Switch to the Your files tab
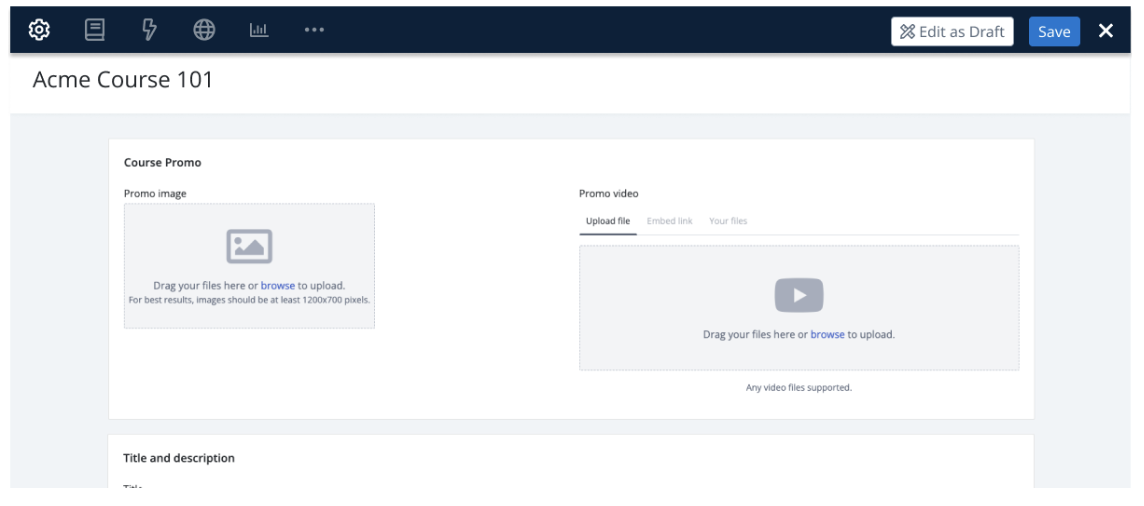The width and height of the screenshot is (1144, 506). 728,221
